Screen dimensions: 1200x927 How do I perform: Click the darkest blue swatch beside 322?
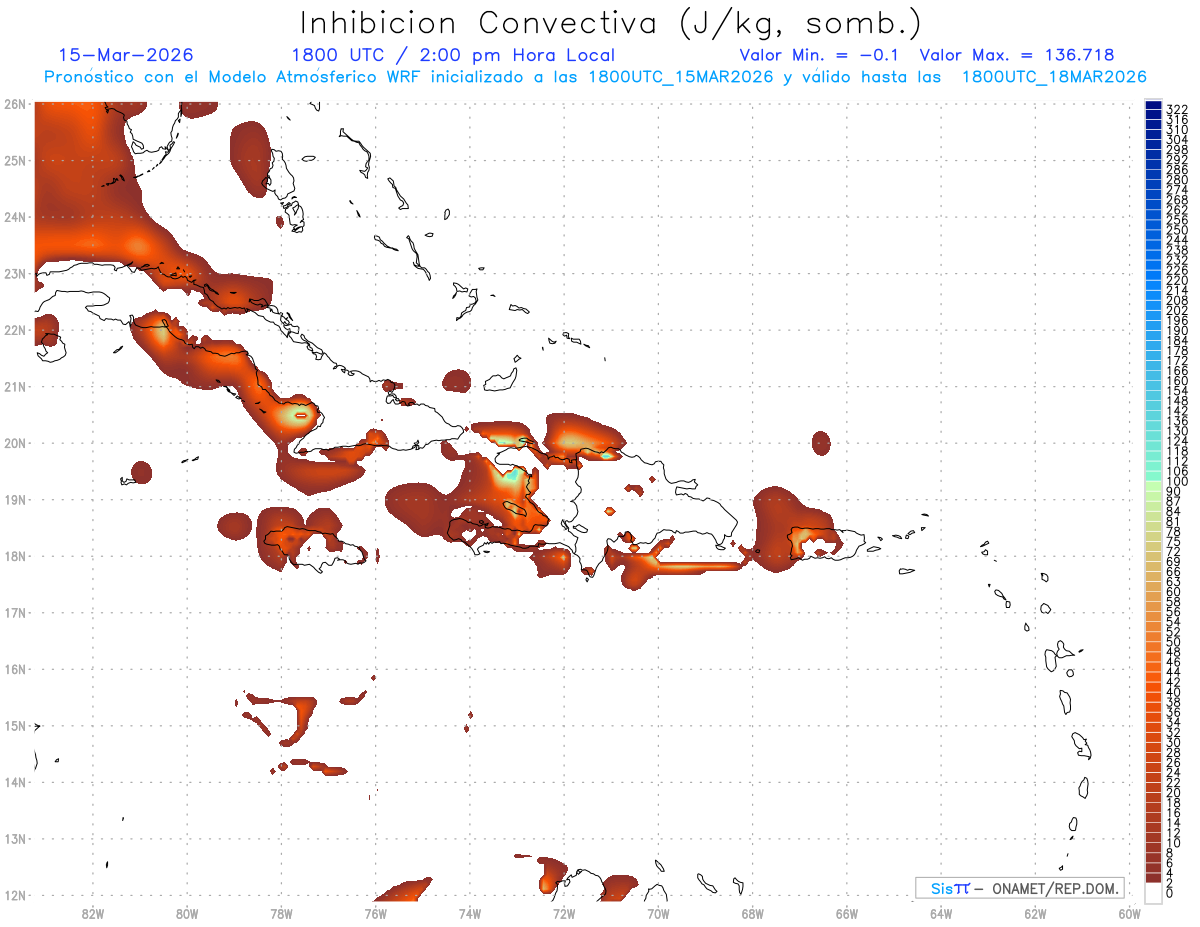click(1153, 105)
